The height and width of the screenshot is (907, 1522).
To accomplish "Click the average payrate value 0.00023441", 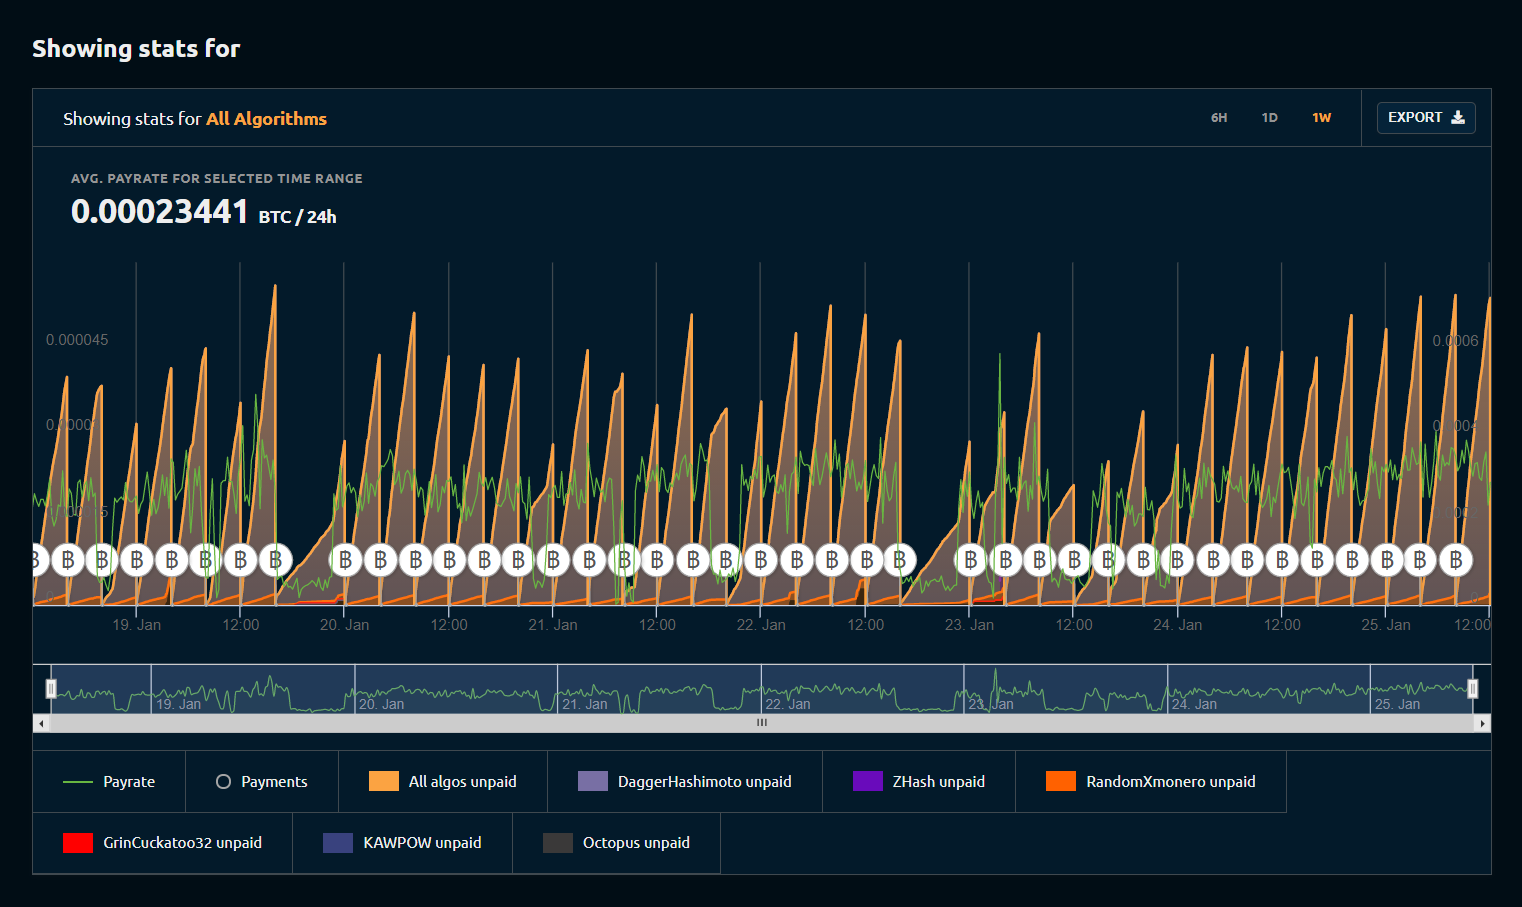I will click(x=159, y=212).
